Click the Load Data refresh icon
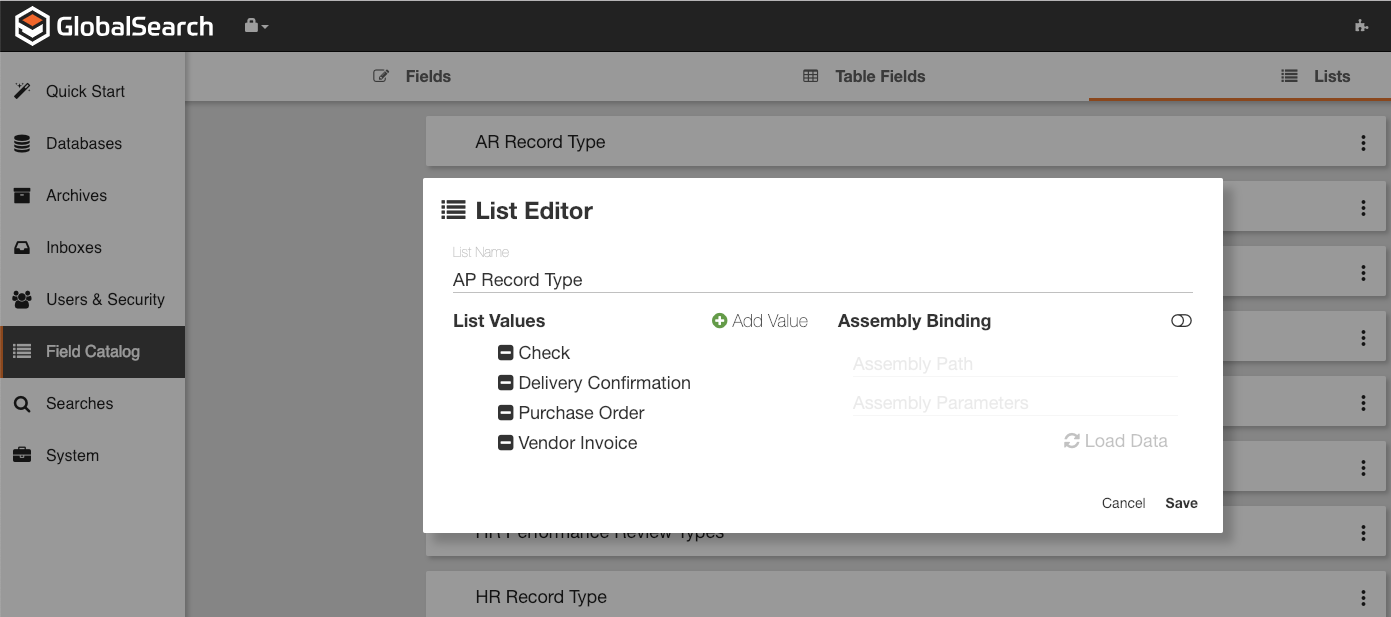1391x617 pixels. point(1072,441)
